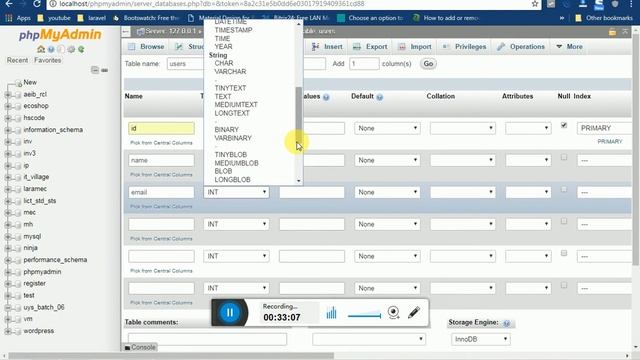Check Null checkbox for name row

[x=564, y=157]
